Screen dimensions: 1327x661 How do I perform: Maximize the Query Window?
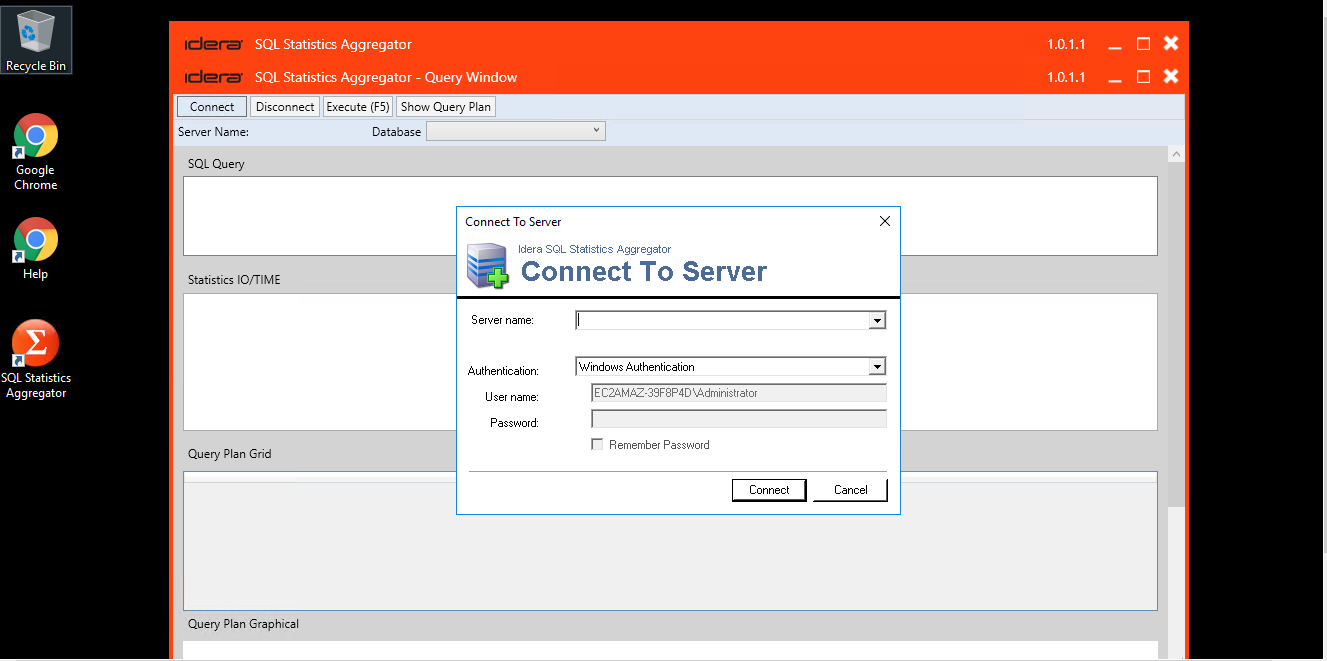(1143, 77)
